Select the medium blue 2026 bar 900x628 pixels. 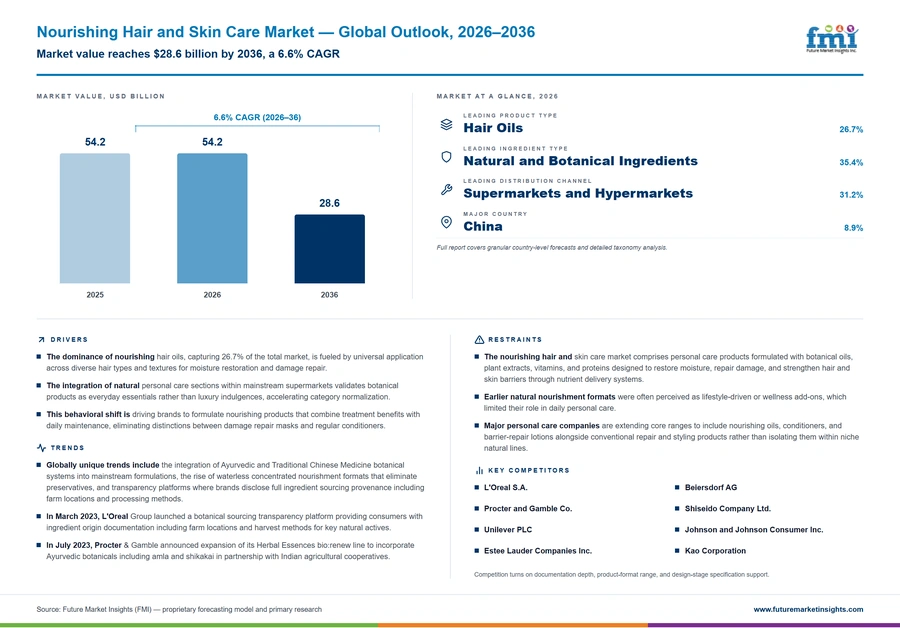point(212,218)
